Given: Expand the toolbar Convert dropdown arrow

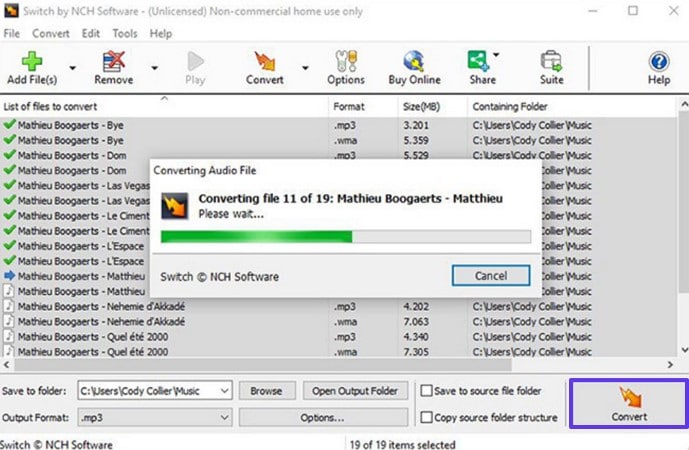Looking at the screenshot, I should [x=305, y=68].
